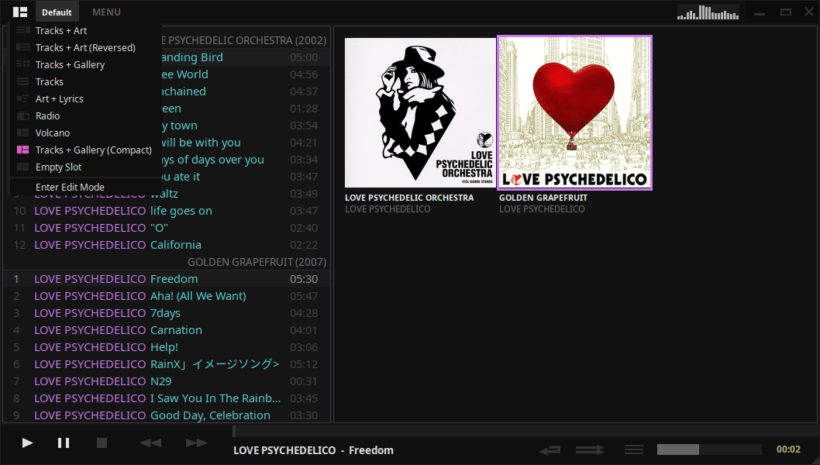820x465 pixels.
Task: Select track Good Day, Celebration
Action: 167,415
